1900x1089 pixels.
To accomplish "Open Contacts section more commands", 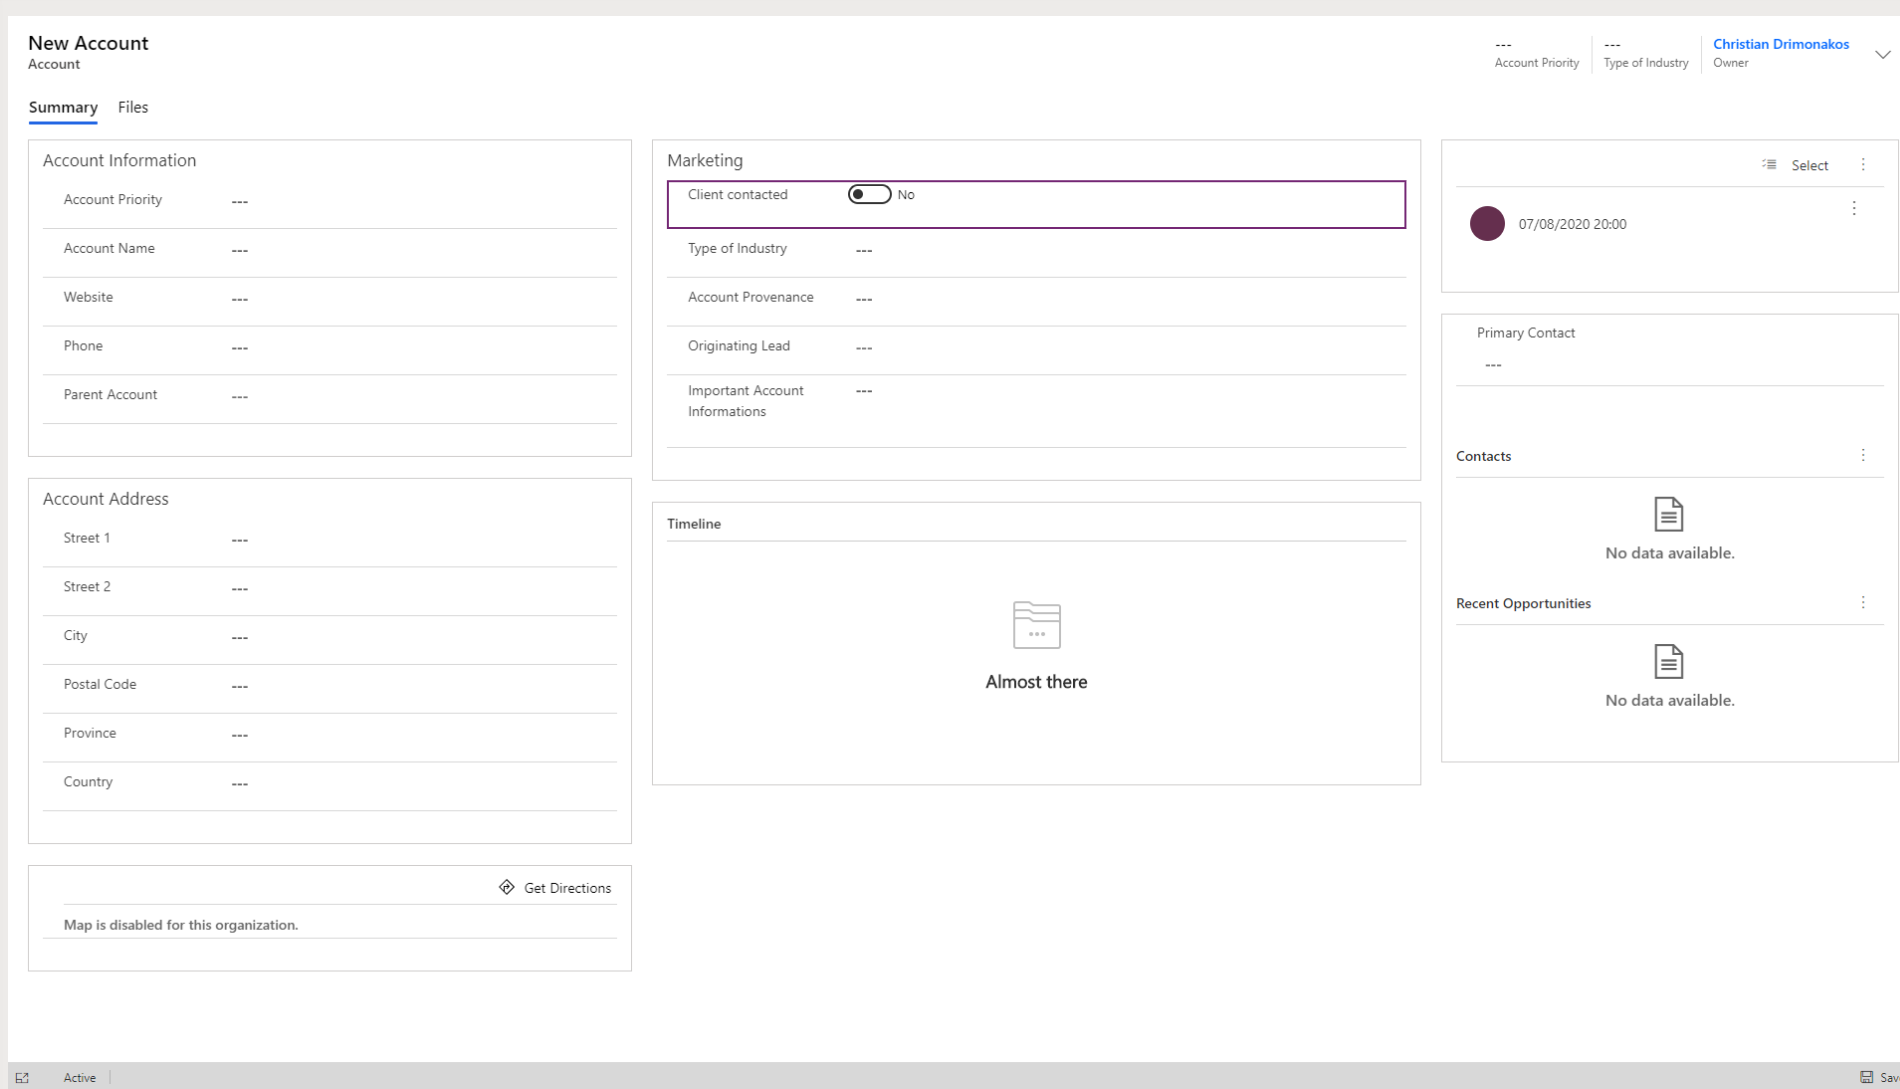I will 1863,455.
